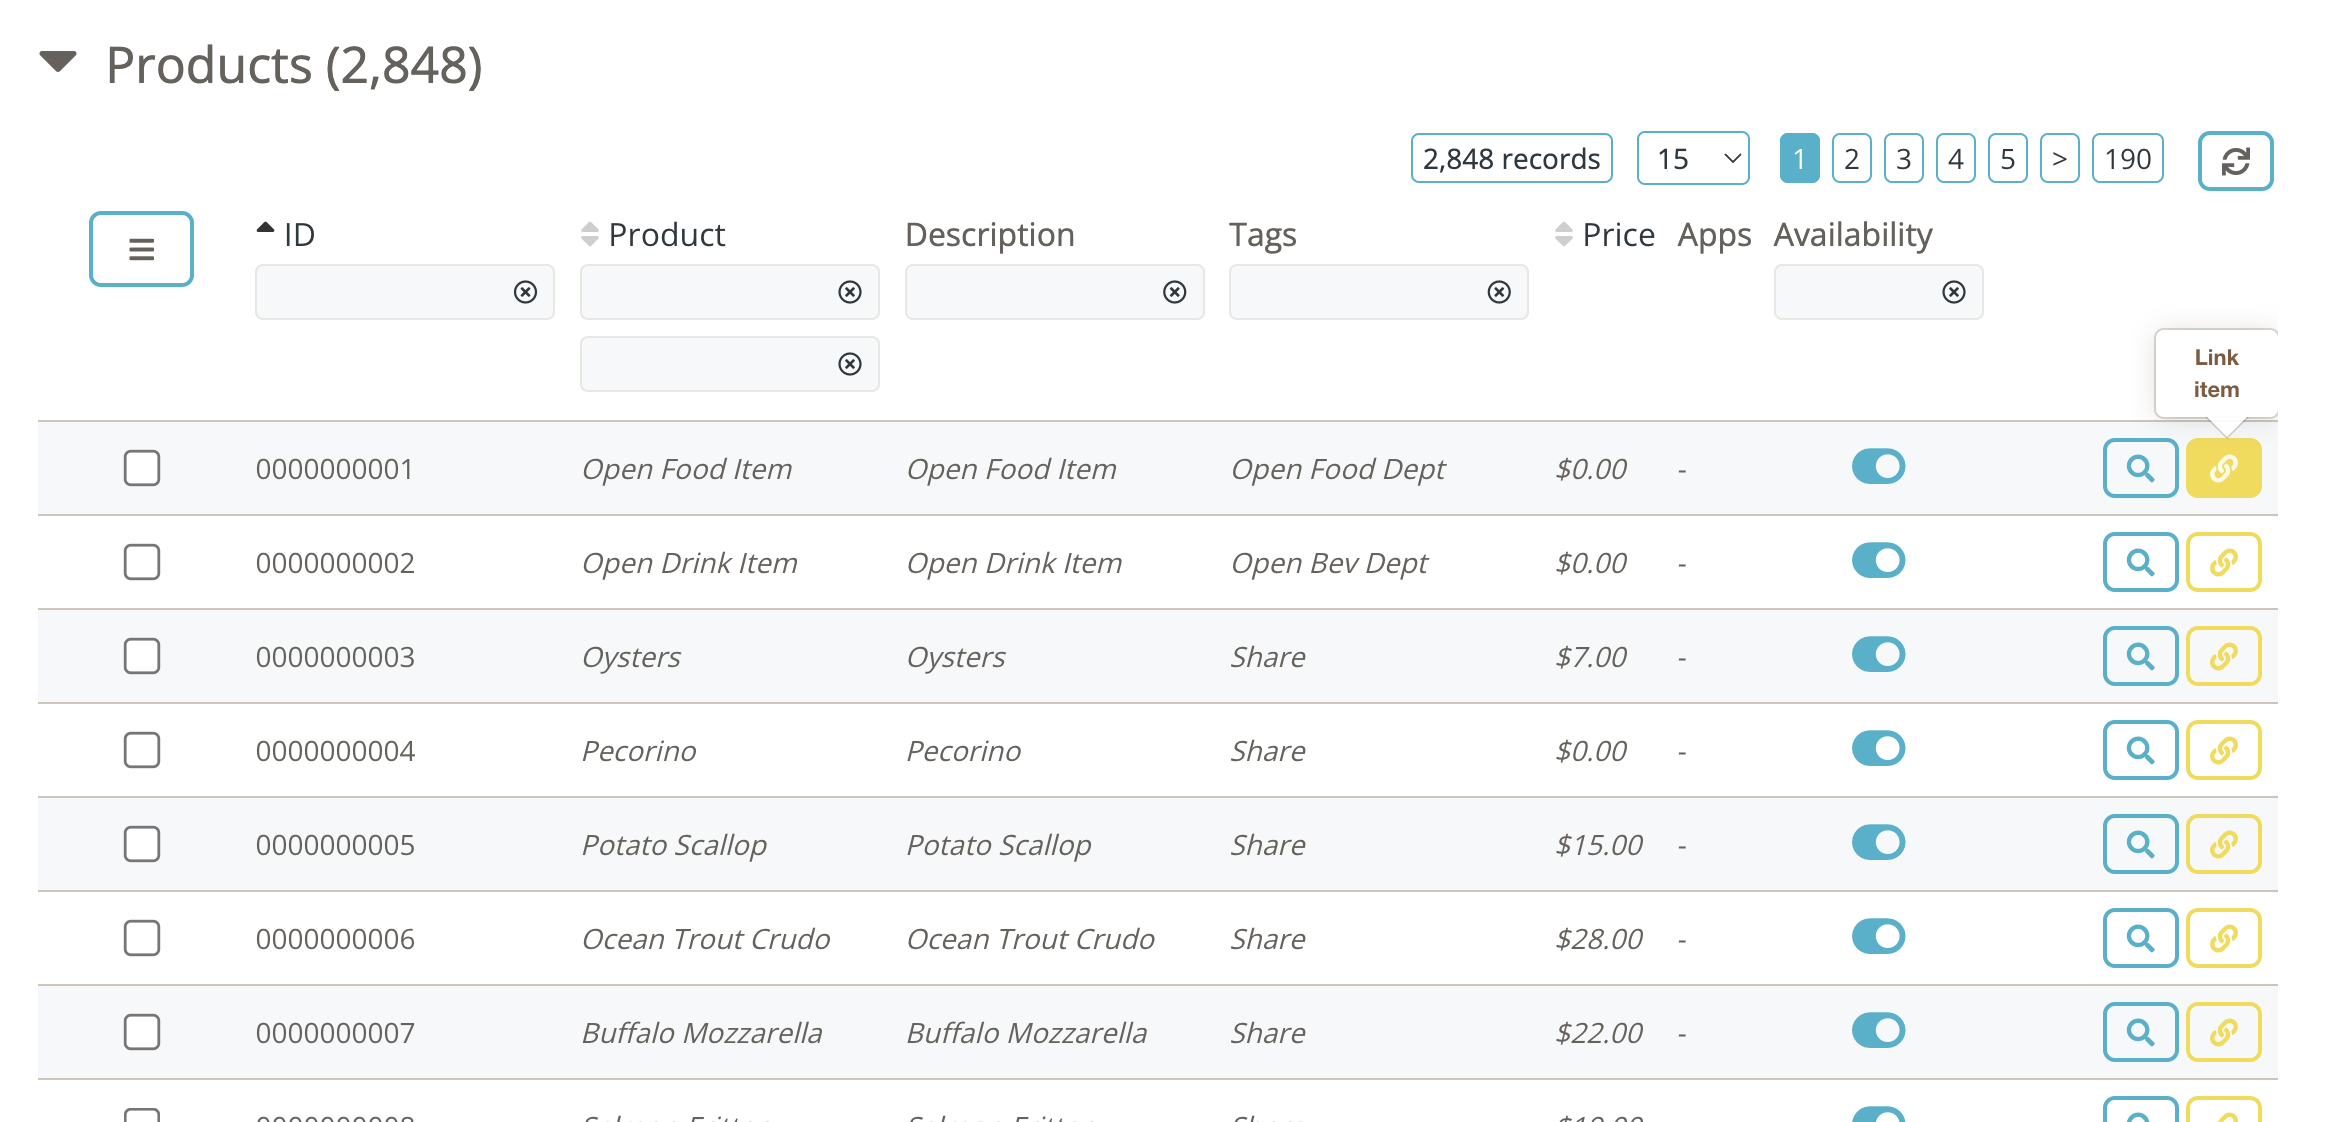
Task: Clear the Availability filter field
Action: [1954, 292]
